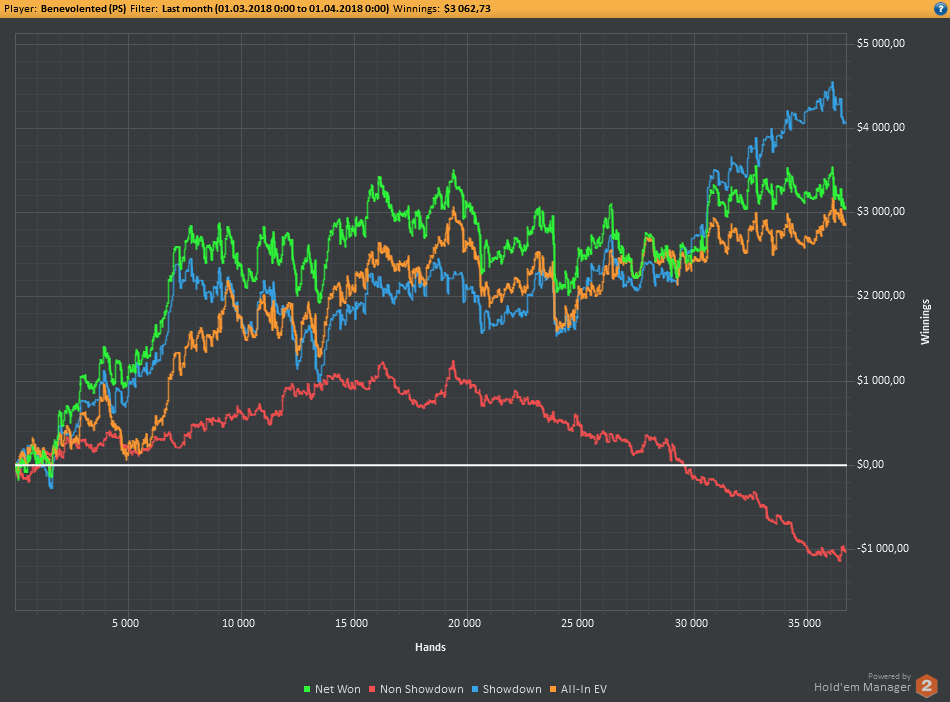This screenshot has height=702, width=950.
Task: Click the $3 062,73 winnings total
Action: click(x=475, y=8)
